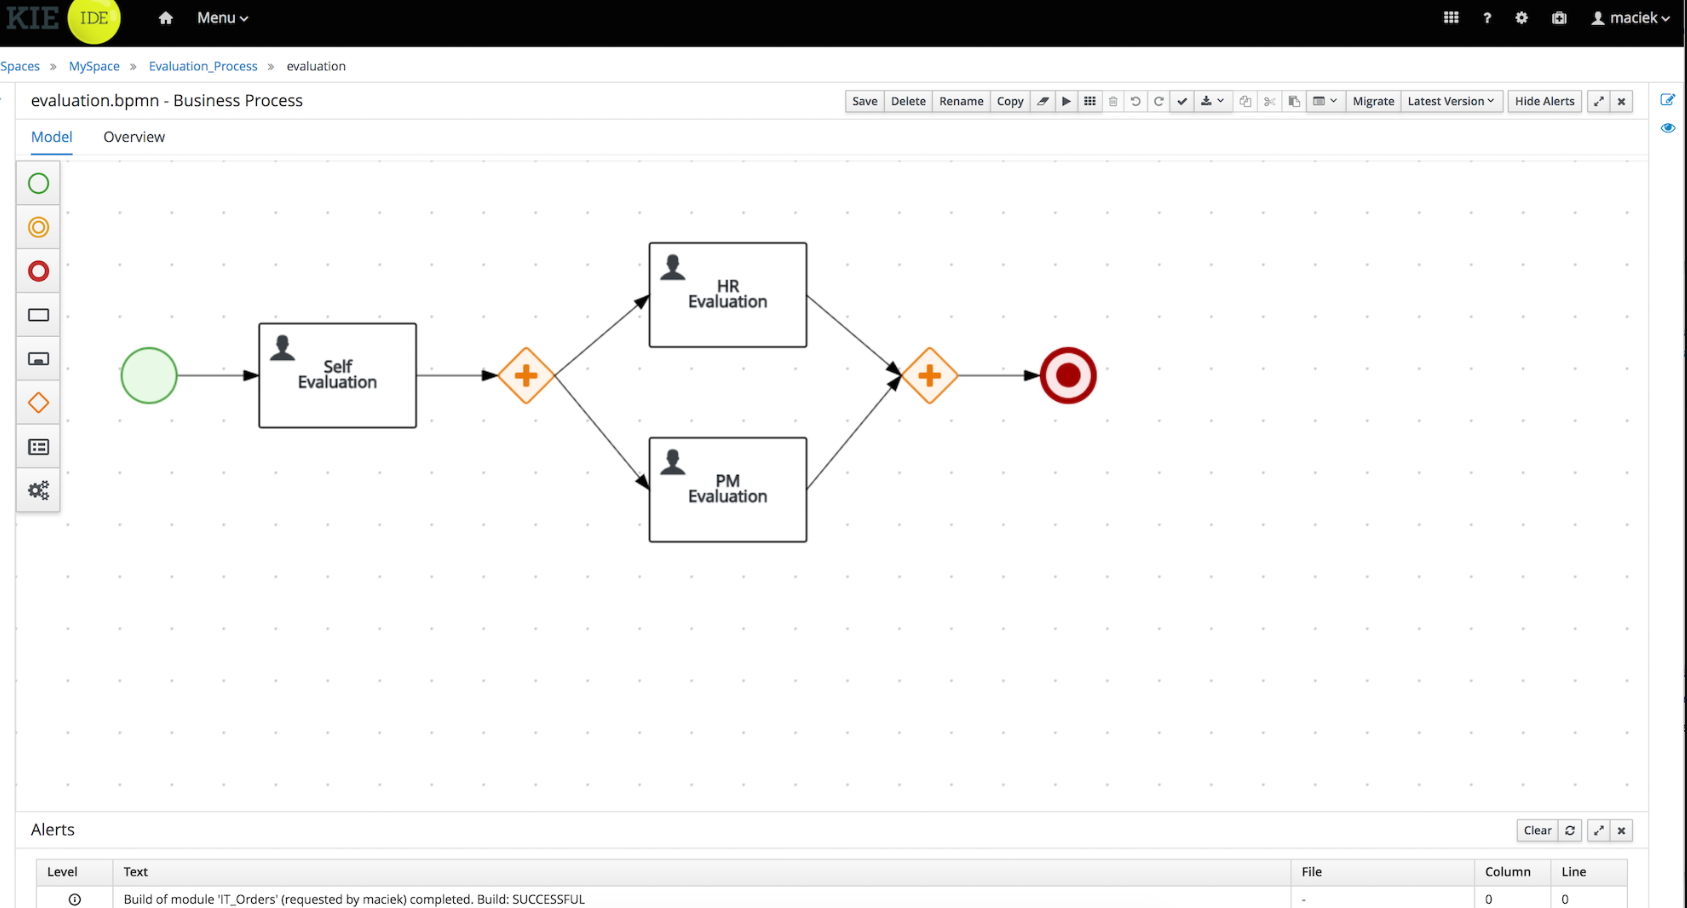
Task: Click the build SUCCESSFUL alert message
Action: [354, 899]
